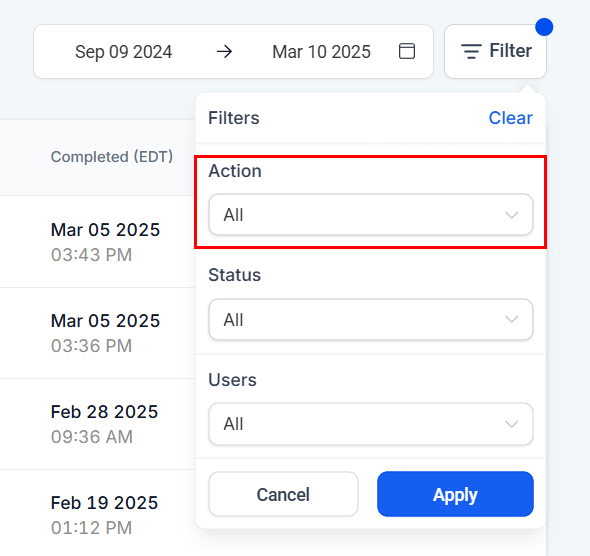Click the Action dropdown chevron

512,215
